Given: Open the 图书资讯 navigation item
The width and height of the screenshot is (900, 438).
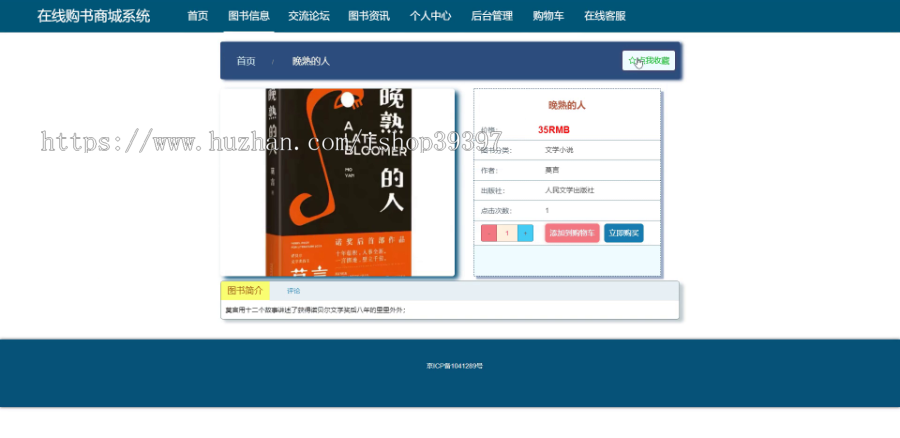Looking at the screenshot, I should coord(369,16).
